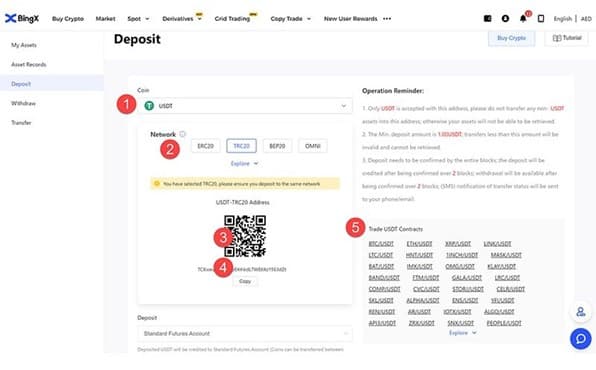The image size is (596, 370).
Task: Open MASK/USDT contract link
Action: pos(506,255)
